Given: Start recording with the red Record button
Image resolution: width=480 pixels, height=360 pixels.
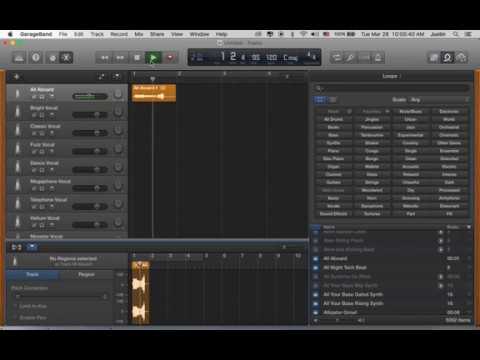Looking at the screenshot, I should tap(170, 58).
